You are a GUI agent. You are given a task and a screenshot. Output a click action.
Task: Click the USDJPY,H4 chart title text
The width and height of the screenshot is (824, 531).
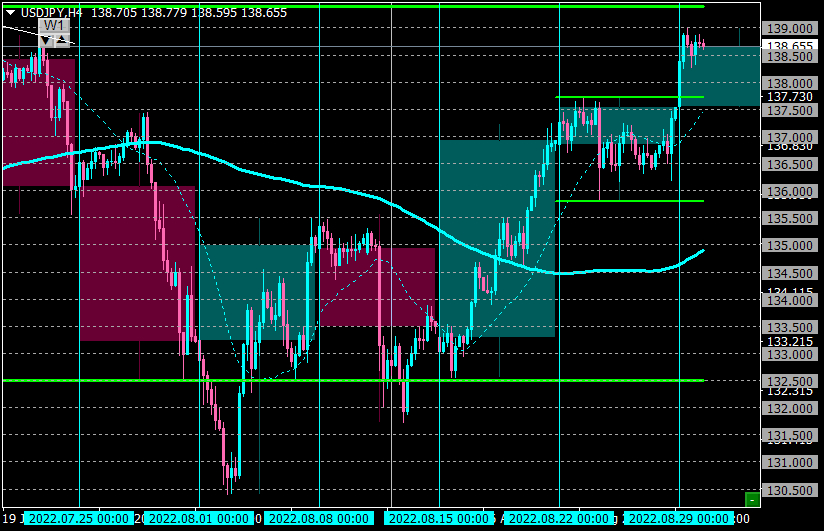pos(52,13)
